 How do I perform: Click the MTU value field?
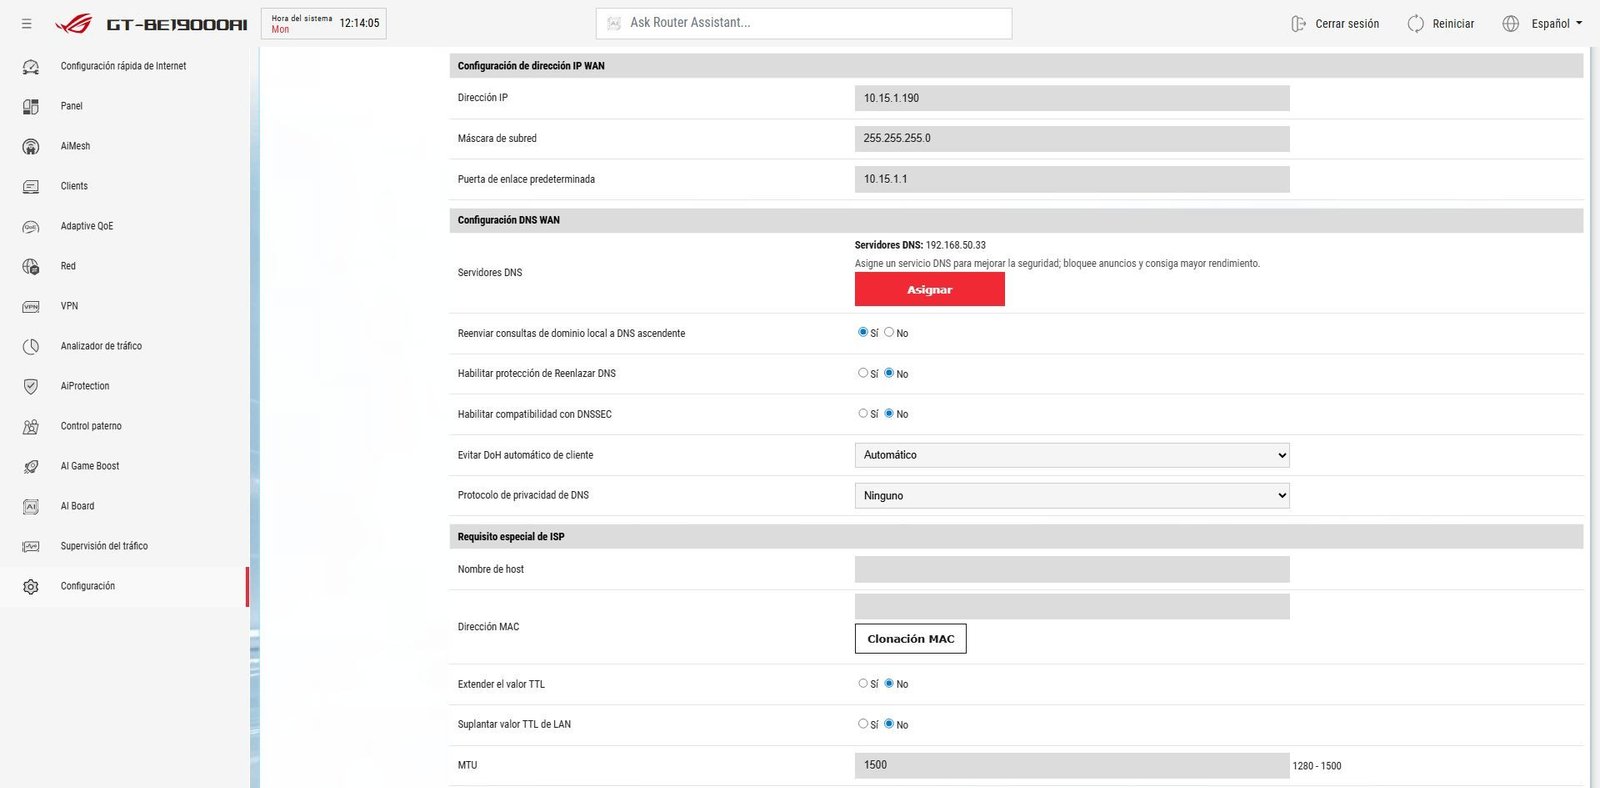coord(1072,765)
